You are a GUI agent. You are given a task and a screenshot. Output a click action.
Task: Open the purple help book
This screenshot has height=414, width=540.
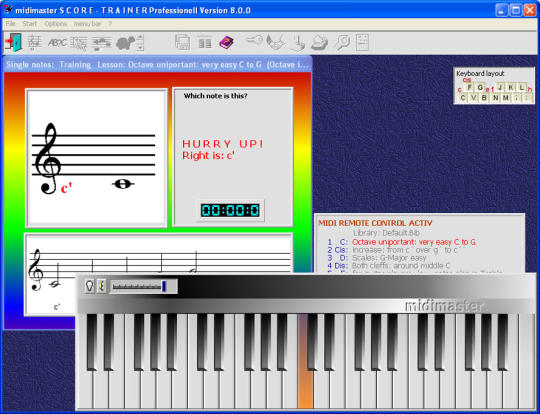226,43
